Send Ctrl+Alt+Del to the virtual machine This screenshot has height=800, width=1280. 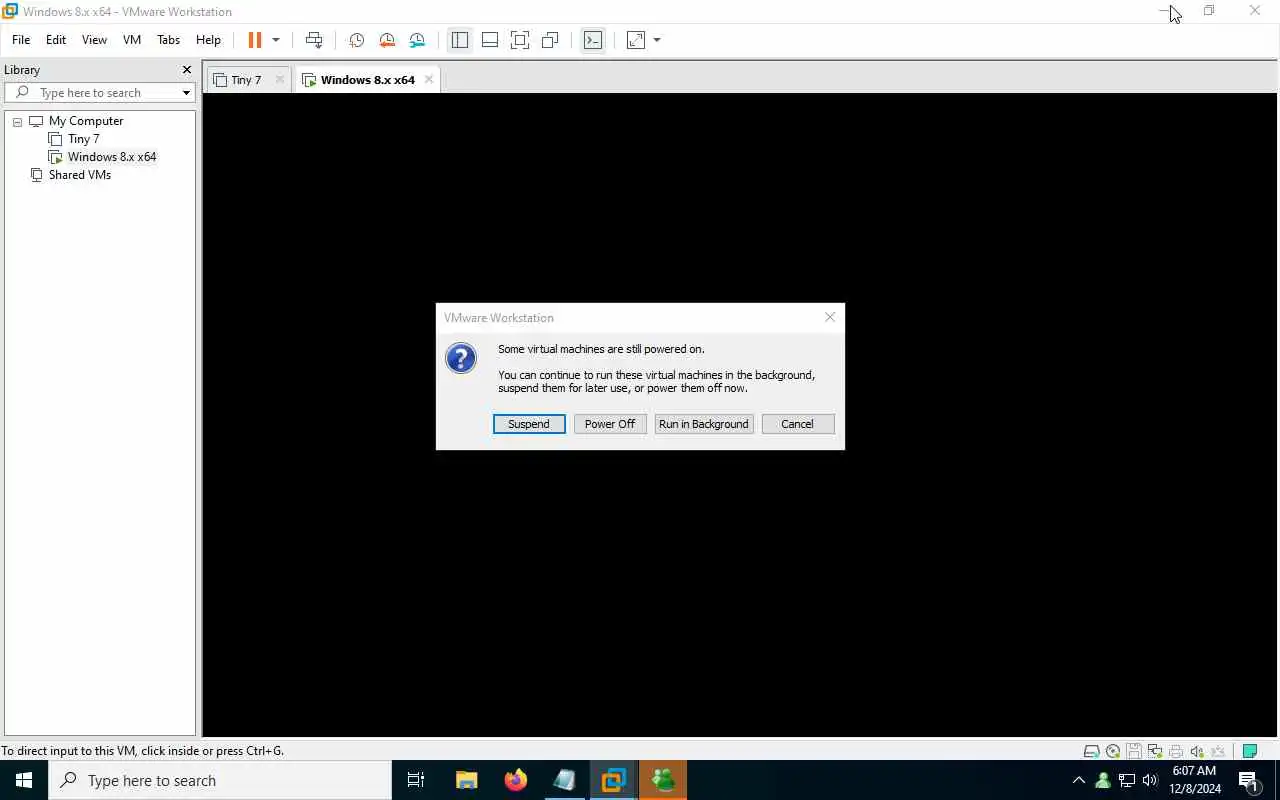tap(314, 40)
